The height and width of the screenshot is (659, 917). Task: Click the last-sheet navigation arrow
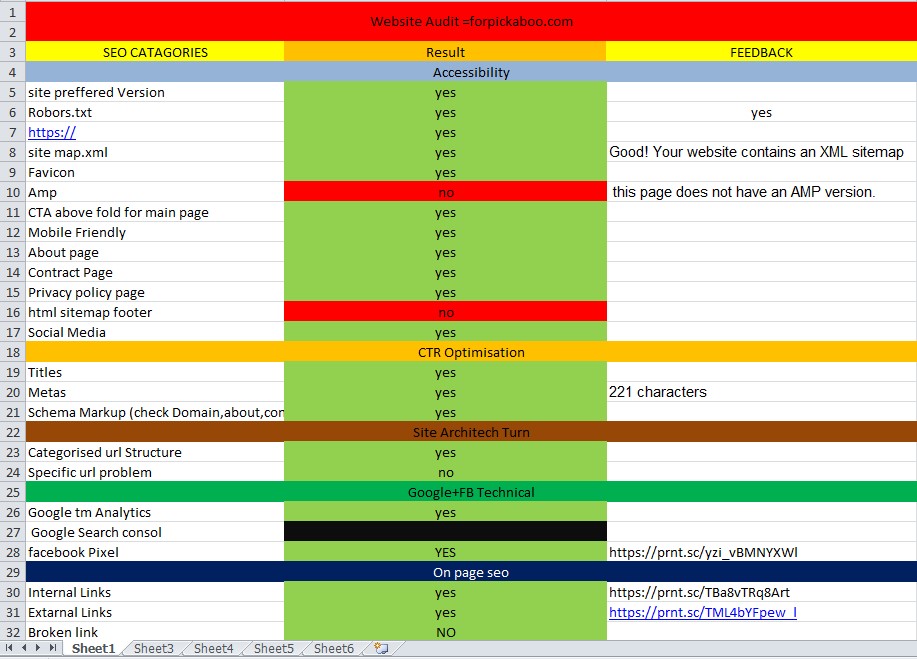coord(54,648)
